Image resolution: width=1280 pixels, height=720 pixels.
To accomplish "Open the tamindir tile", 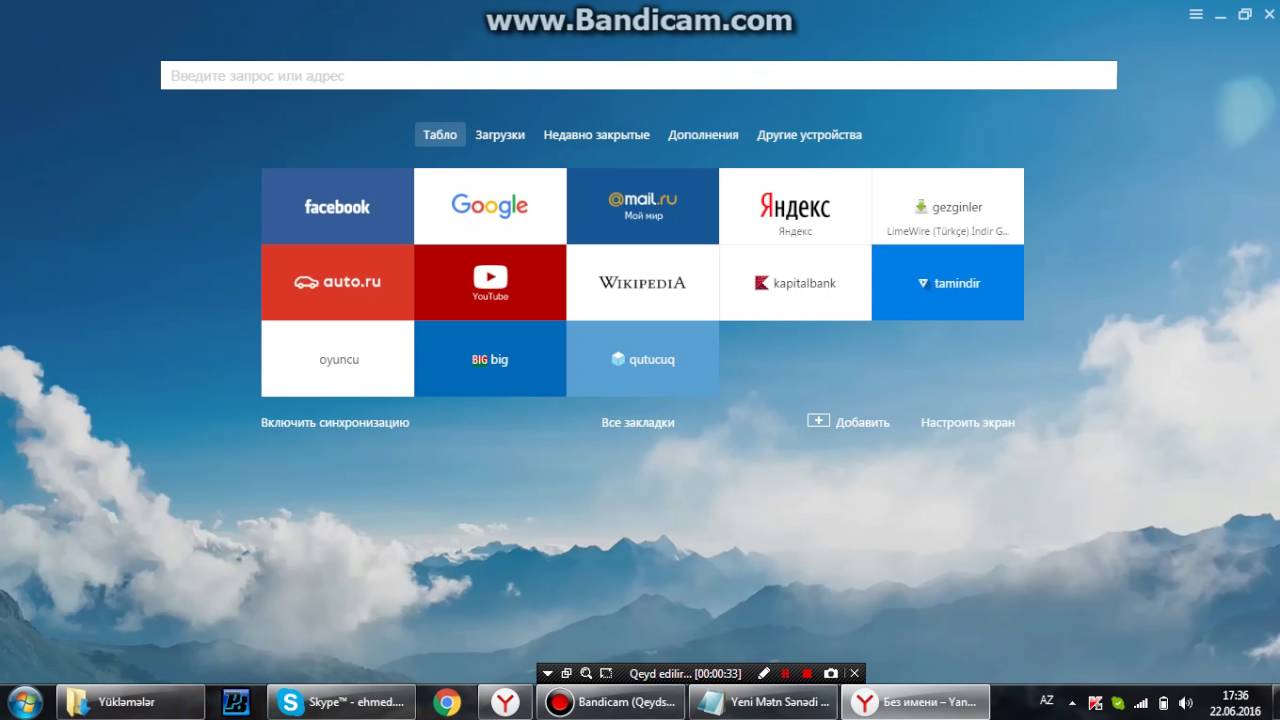I will coord(948,282).
